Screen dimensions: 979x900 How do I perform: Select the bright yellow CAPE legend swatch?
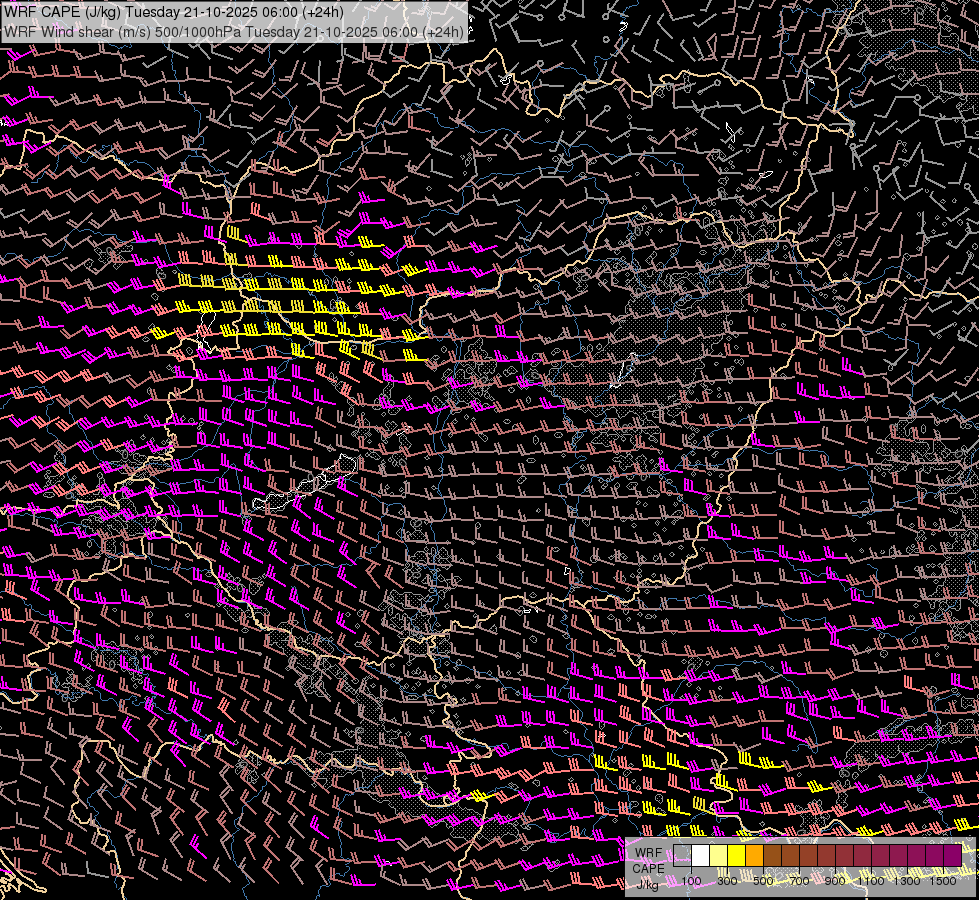737,856
